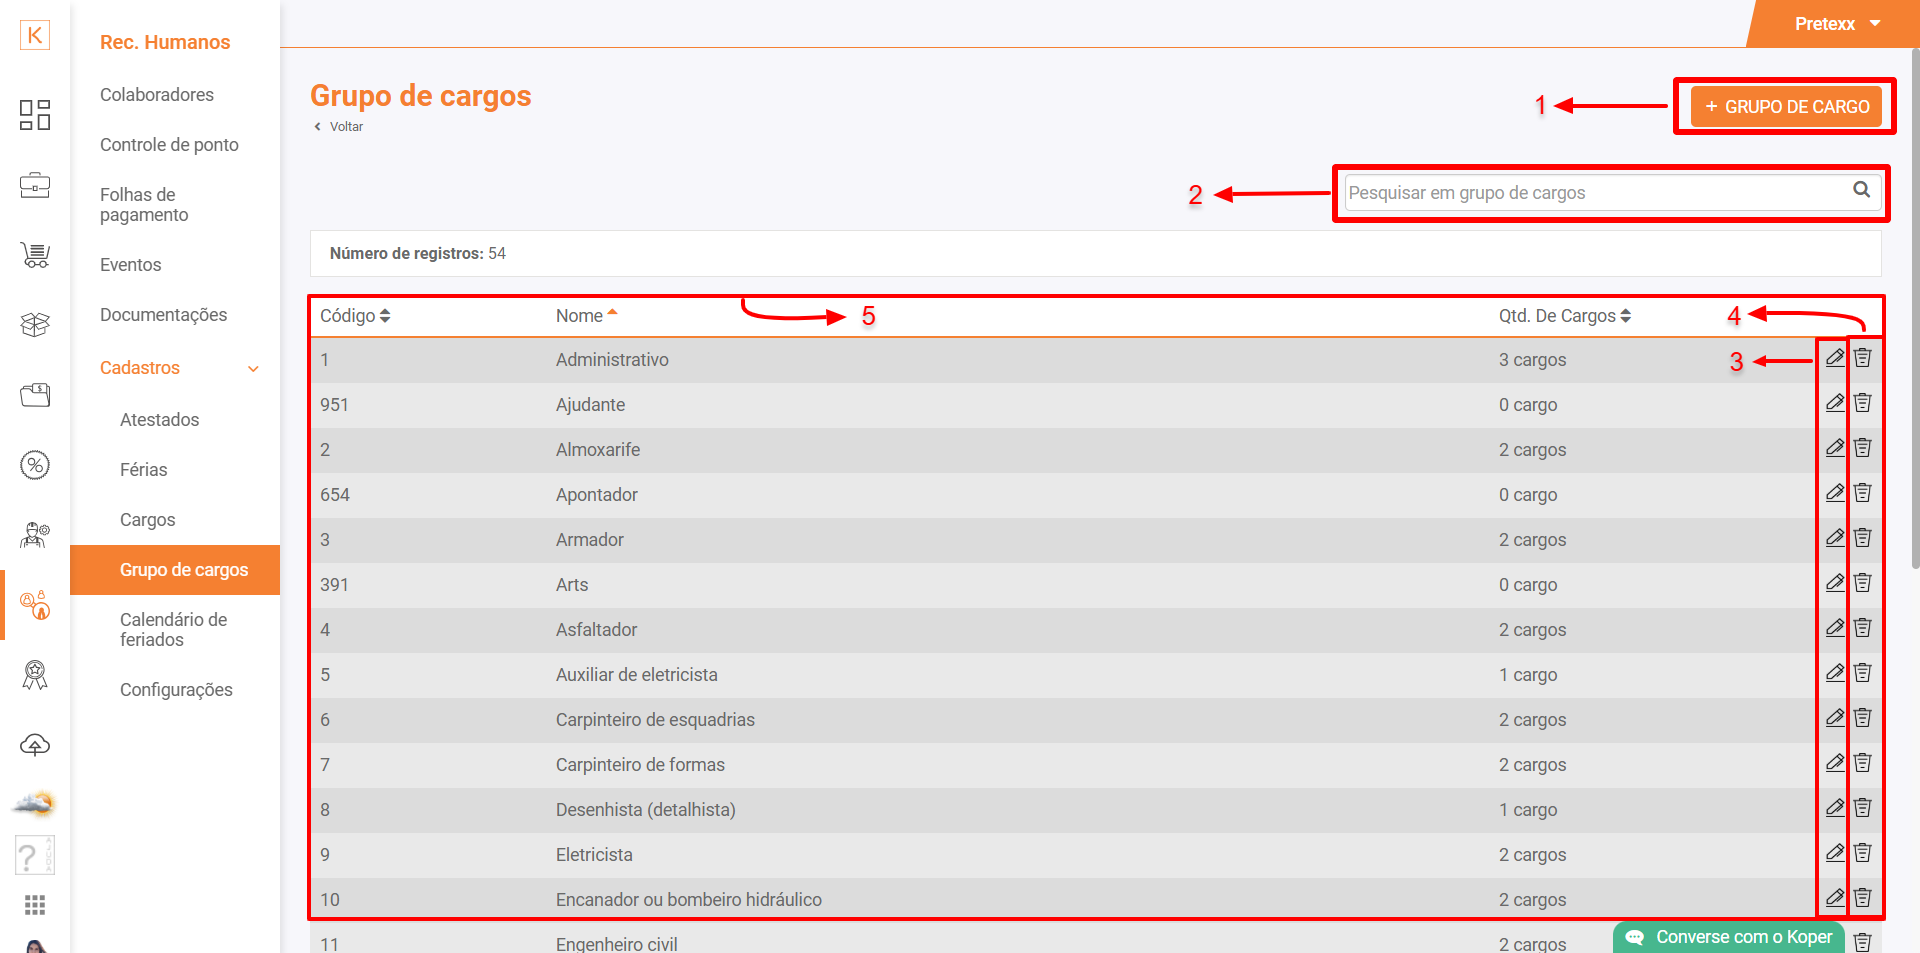Select Calendário de feriados in sidebar
1920x953 pixels.
[x=173, y=630]
